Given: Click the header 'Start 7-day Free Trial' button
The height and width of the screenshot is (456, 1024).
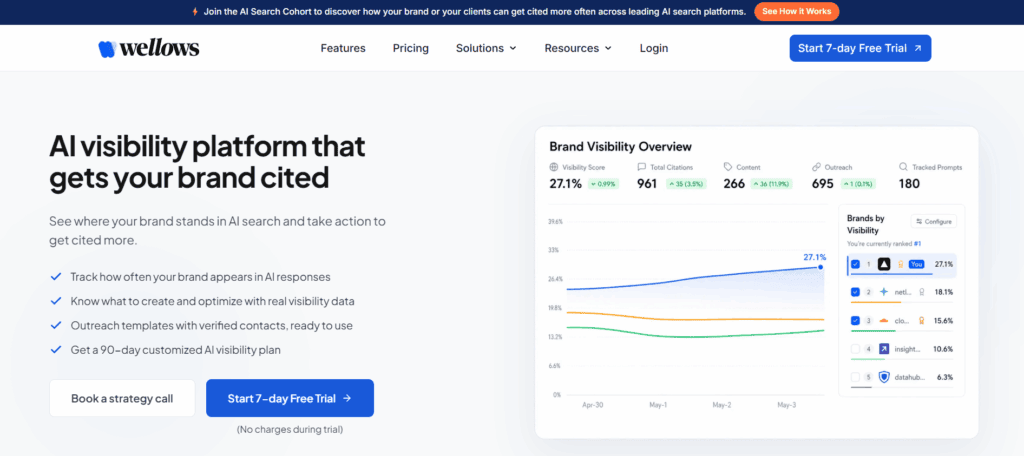Looking at the screenshot, I should [x=860, y=48].
